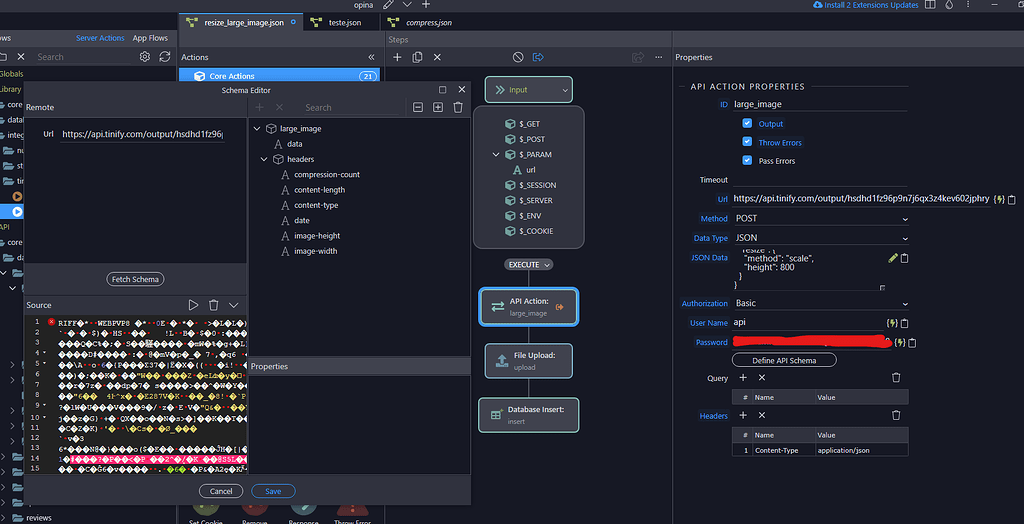The width and height of the screenshot is (1024, 524).
Task: Add a new step in Steps toolbar
Action: (x=397, y=57)
